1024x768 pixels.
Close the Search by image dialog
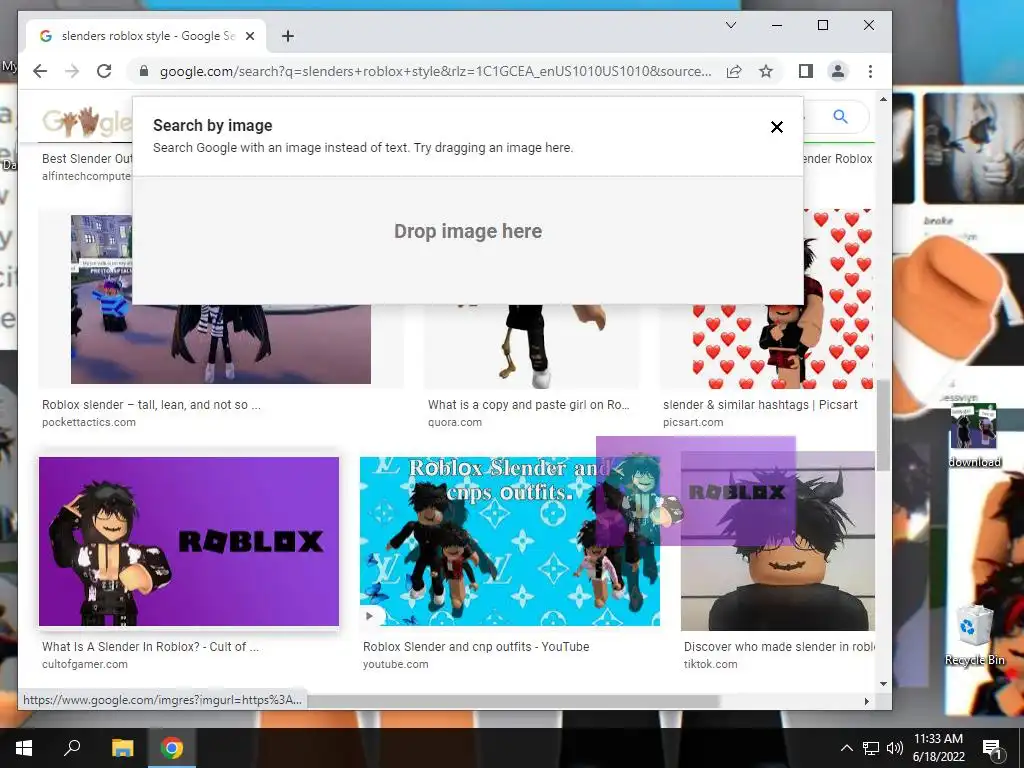tap(776, 127)
